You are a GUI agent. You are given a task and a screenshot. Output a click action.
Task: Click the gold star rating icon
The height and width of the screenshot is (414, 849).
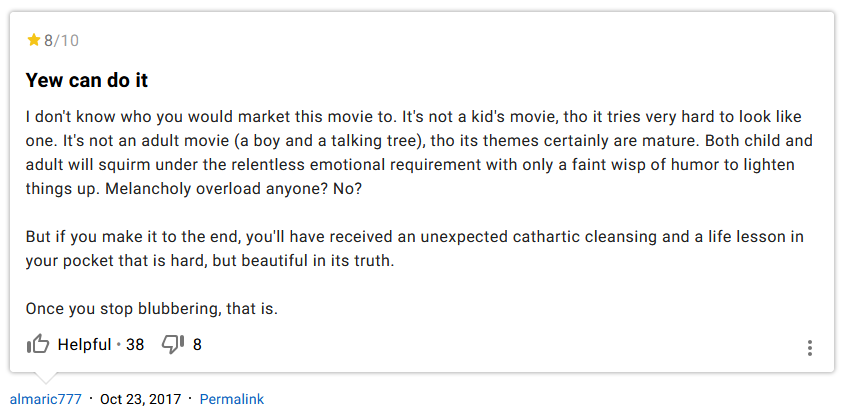[34, 40]
